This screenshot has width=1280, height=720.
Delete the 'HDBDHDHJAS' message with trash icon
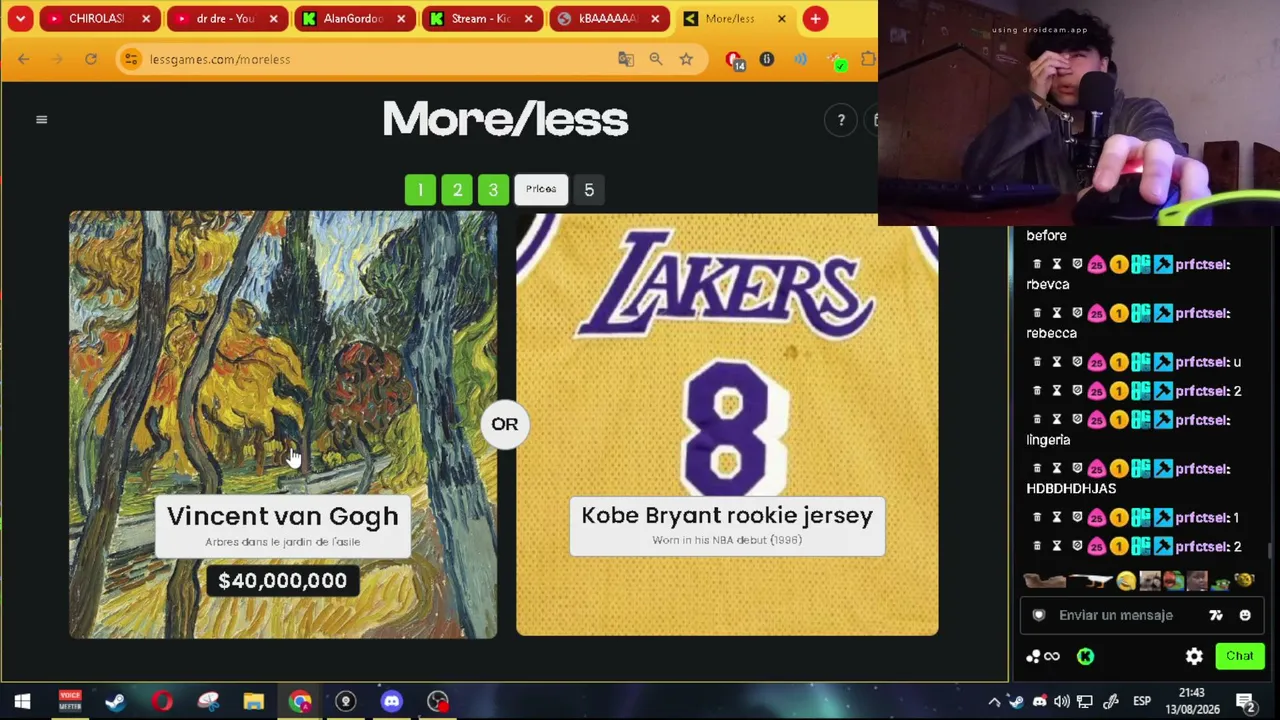pyautogui.click(x=1037, y=468)
